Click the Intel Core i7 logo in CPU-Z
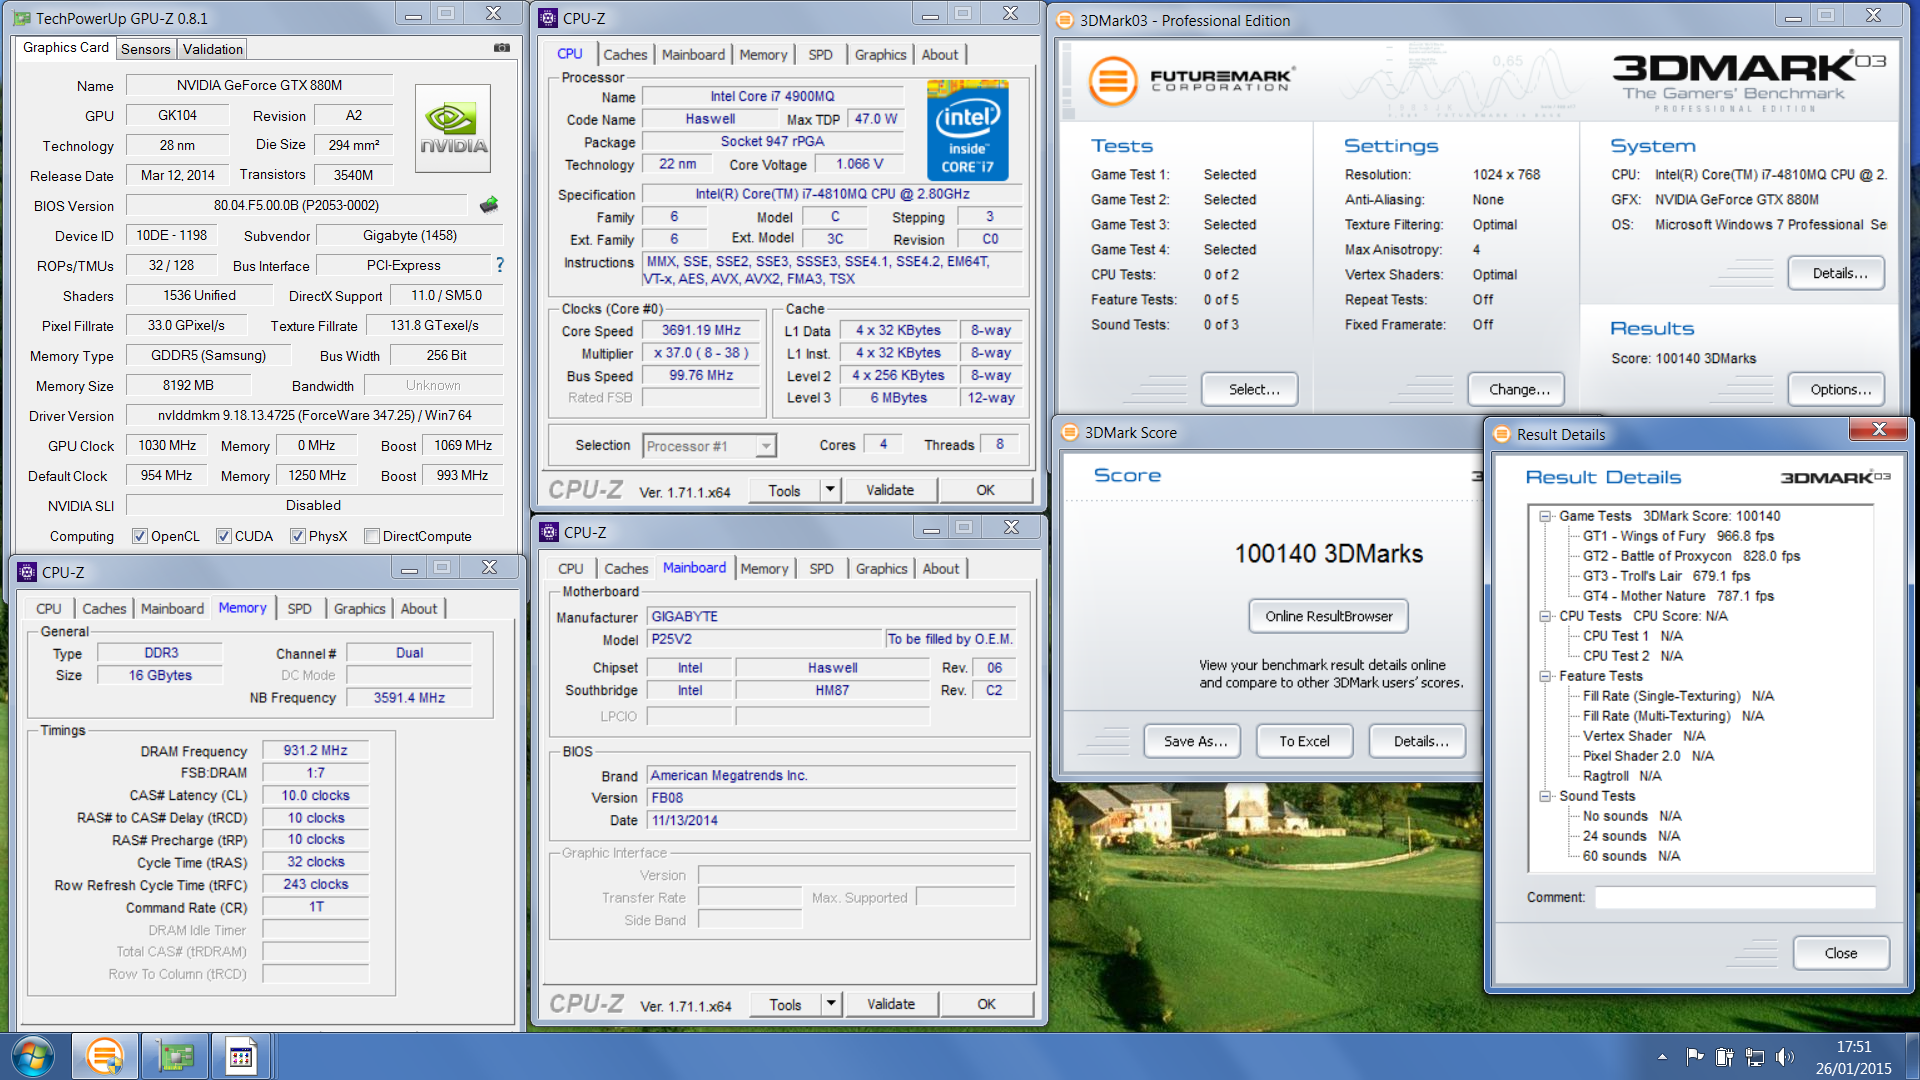This screenshot has width=1920, height=1080. point(967,130)
